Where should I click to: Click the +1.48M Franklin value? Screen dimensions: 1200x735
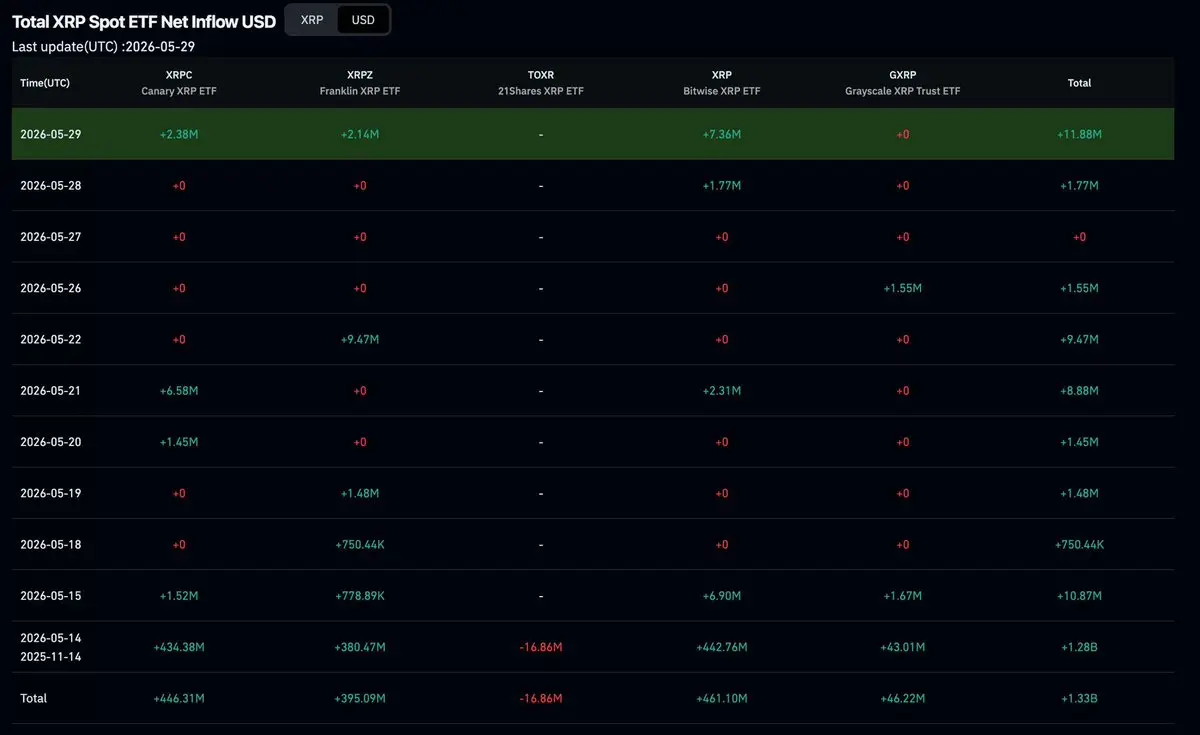360,493
